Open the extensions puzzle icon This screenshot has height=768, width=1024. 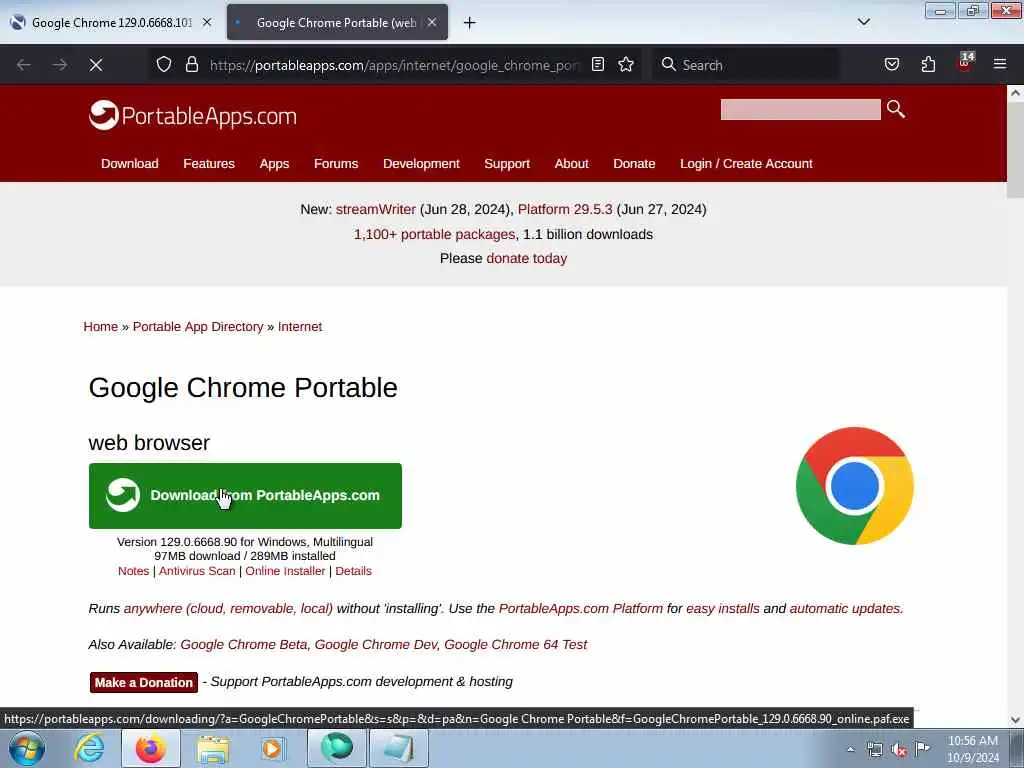pos(928,64)
